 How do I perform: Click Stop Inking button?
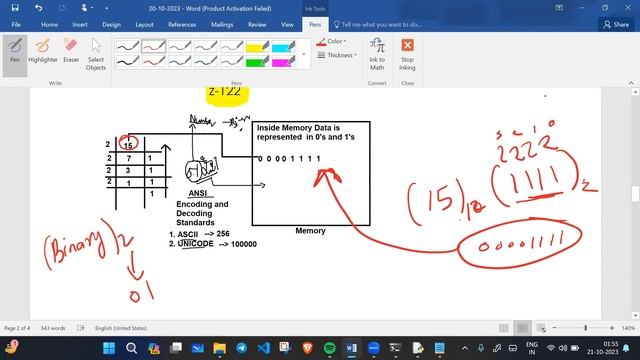(407, 54)
